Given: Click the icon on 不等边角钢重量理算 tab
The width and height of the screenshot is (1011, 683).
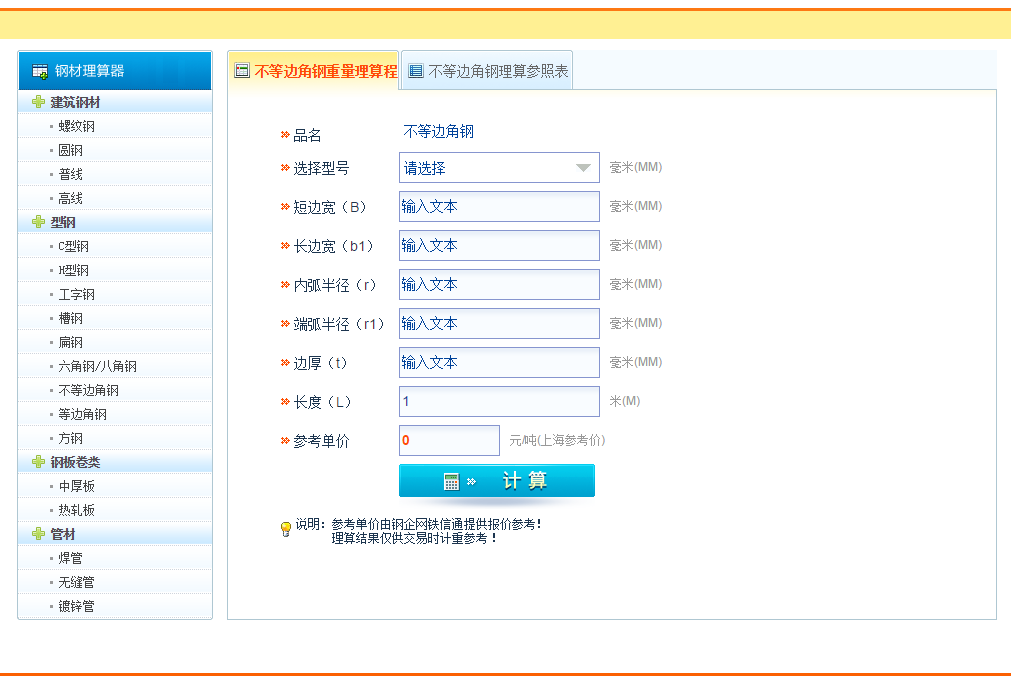Looking at the screenshot, I should pyautogui.click(x=241, y=71).
